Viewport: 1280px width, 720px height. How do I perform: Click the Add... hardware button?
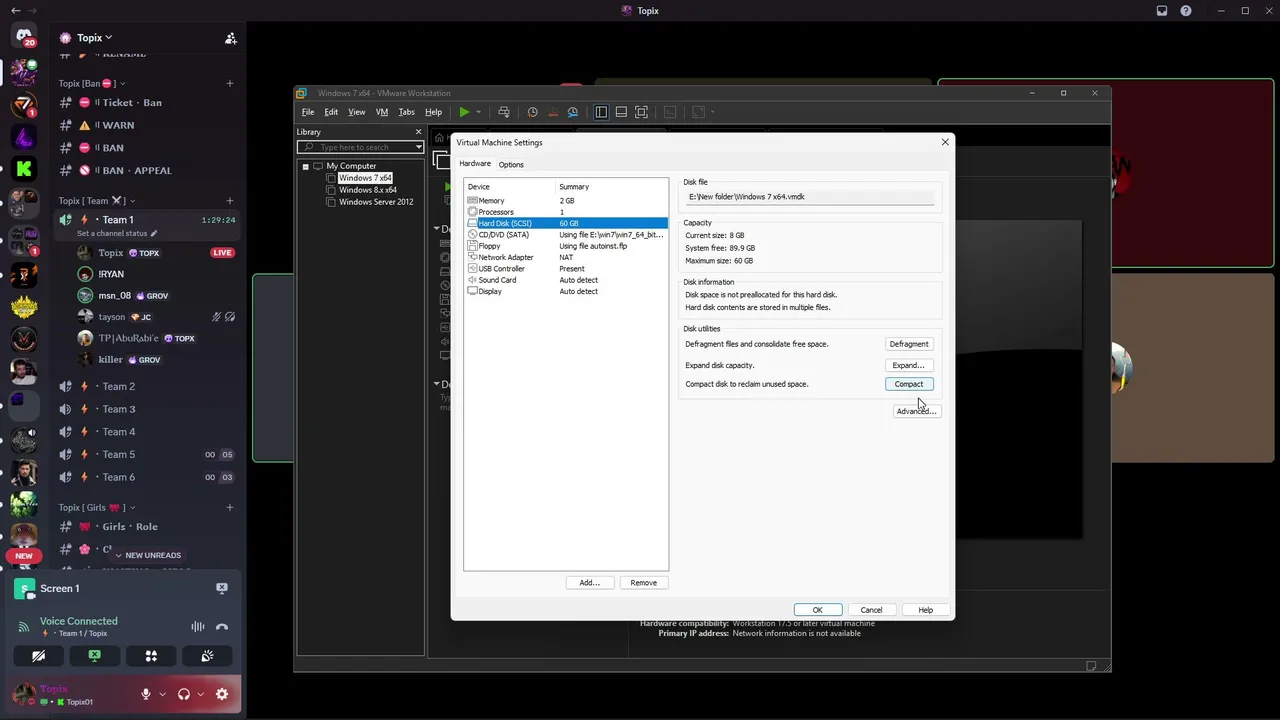590,583
